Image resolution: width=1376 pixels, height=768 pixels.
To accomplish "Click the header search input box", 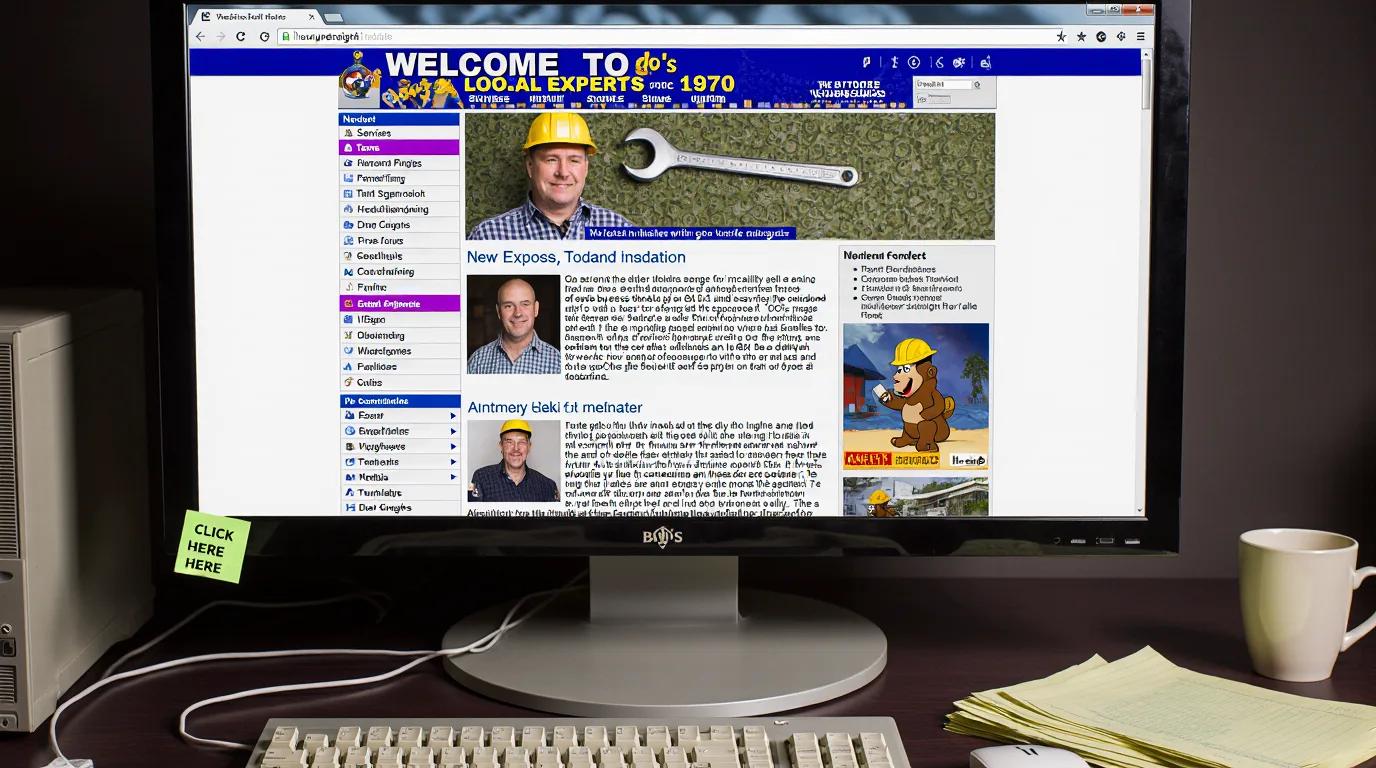I will click(944, 85).
